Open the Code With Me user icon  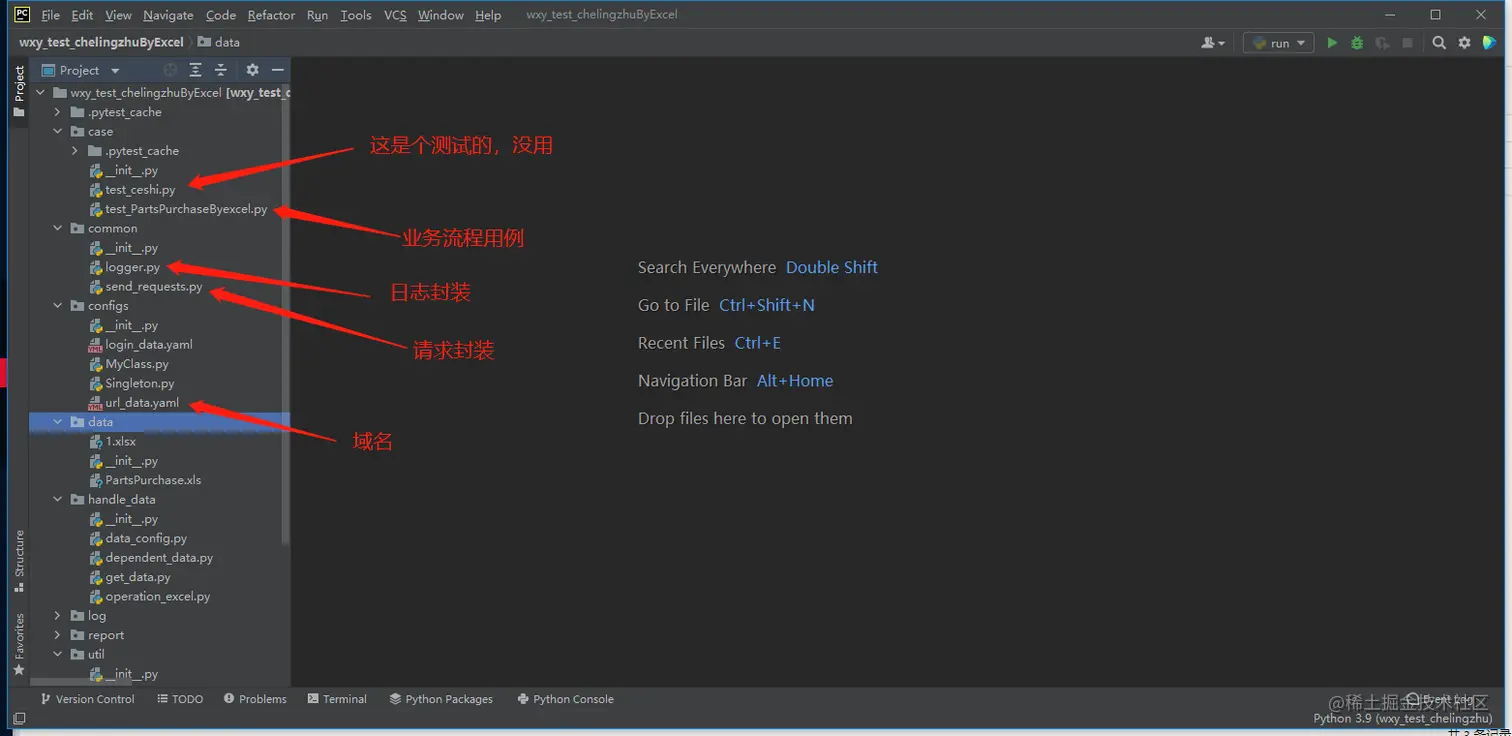coord(1212,43)
